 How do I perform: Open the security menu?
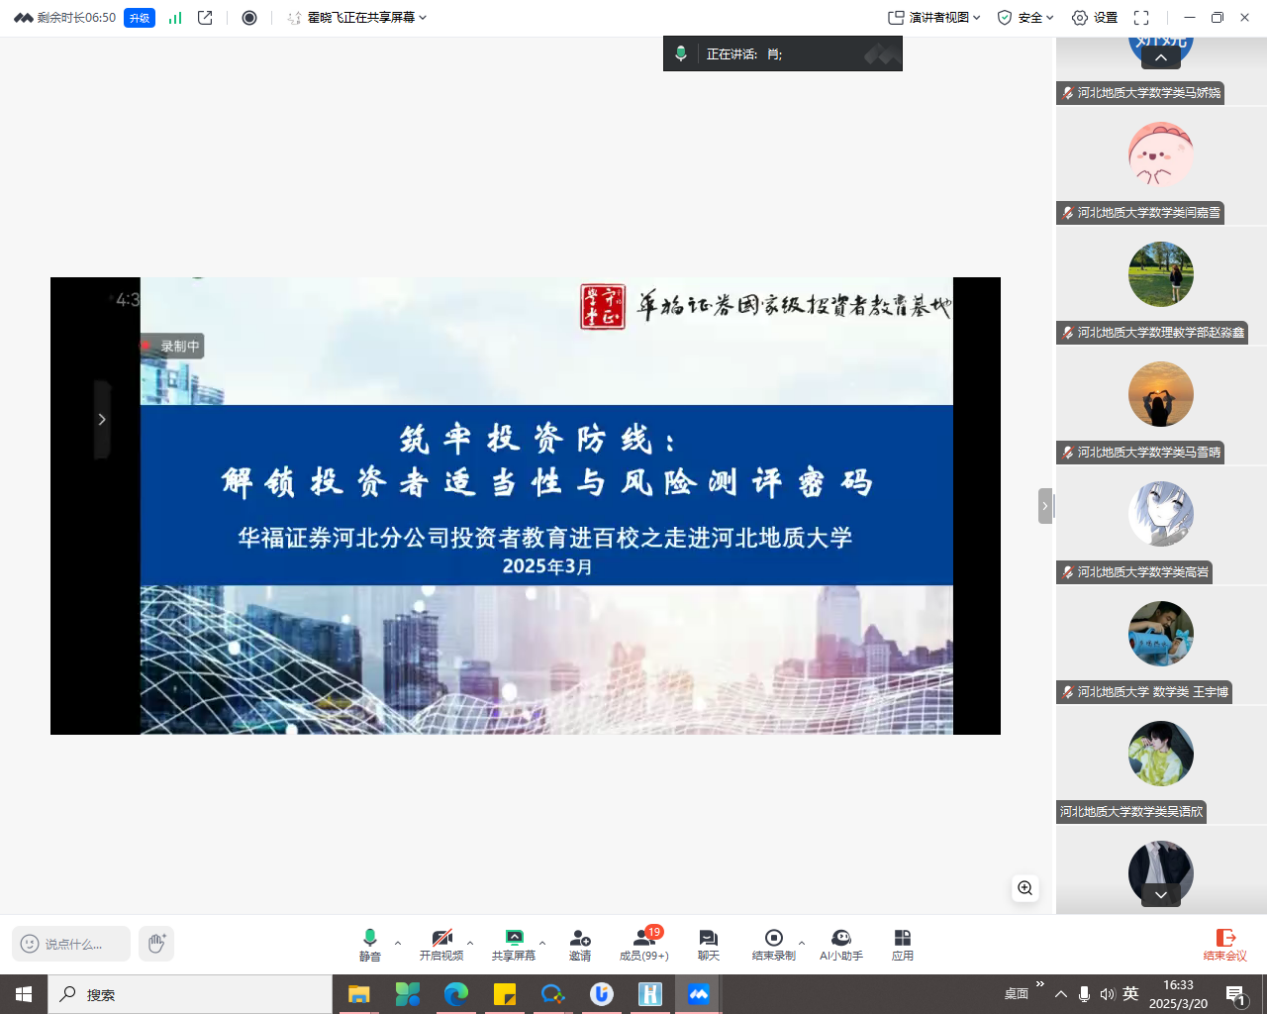1025,18
